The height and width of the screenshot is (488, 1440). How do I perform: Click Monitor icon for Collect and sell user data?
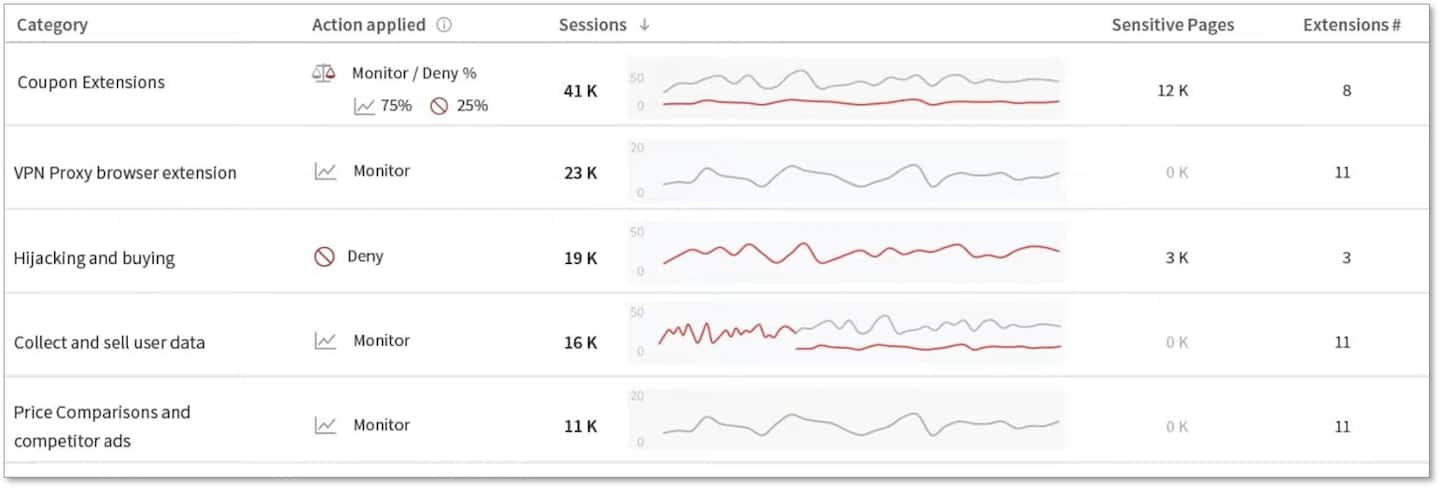[325, 341]
